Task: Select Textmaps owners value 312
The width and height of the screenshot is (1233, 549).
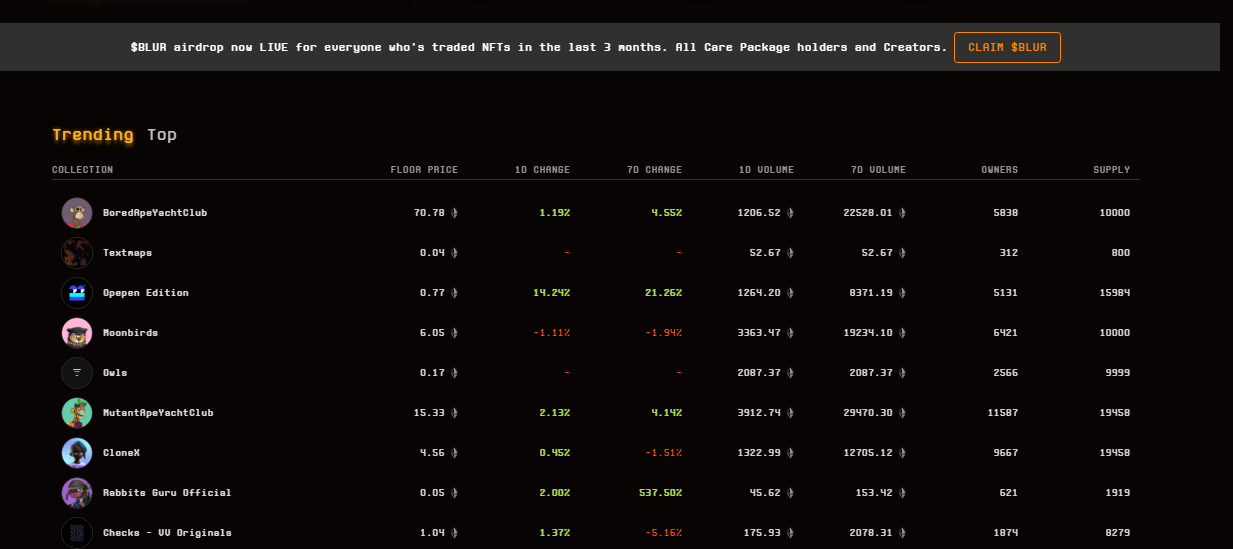Action: pos(1009,253)
